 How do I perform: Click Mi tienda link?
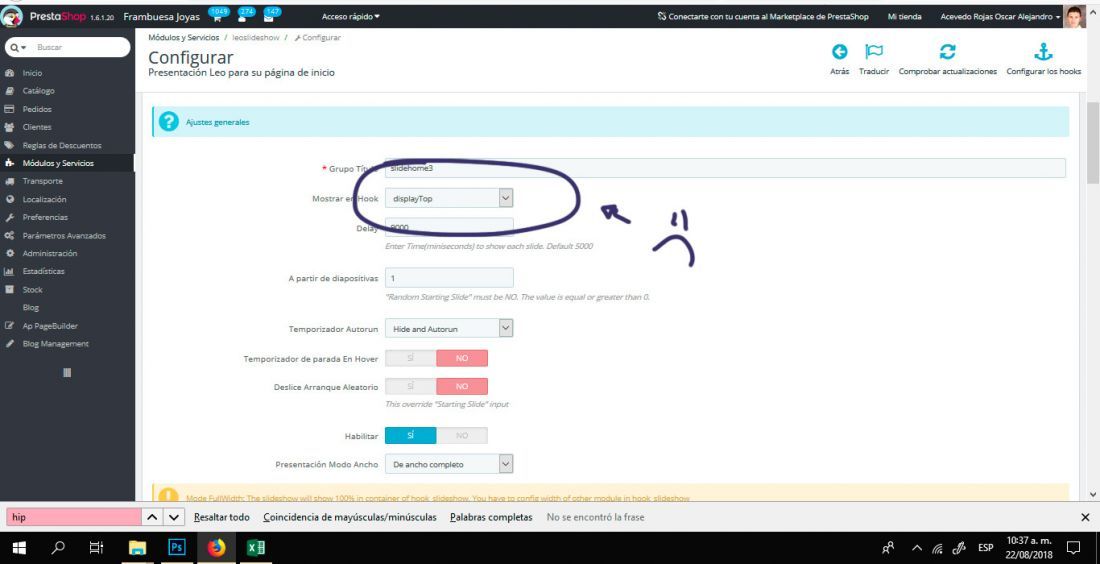[x=904, y=16]
